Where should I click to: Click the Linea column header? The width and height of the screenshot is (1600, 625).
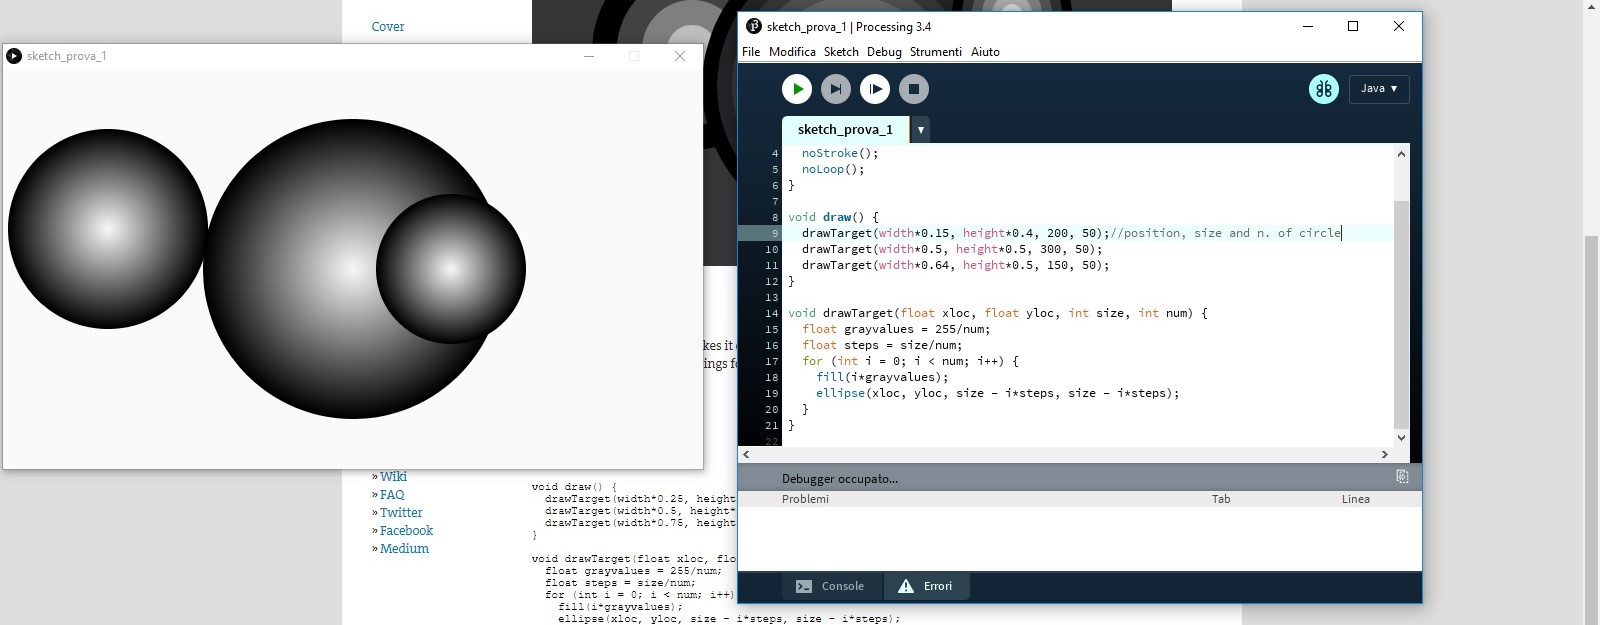[x=1355, y=499]
